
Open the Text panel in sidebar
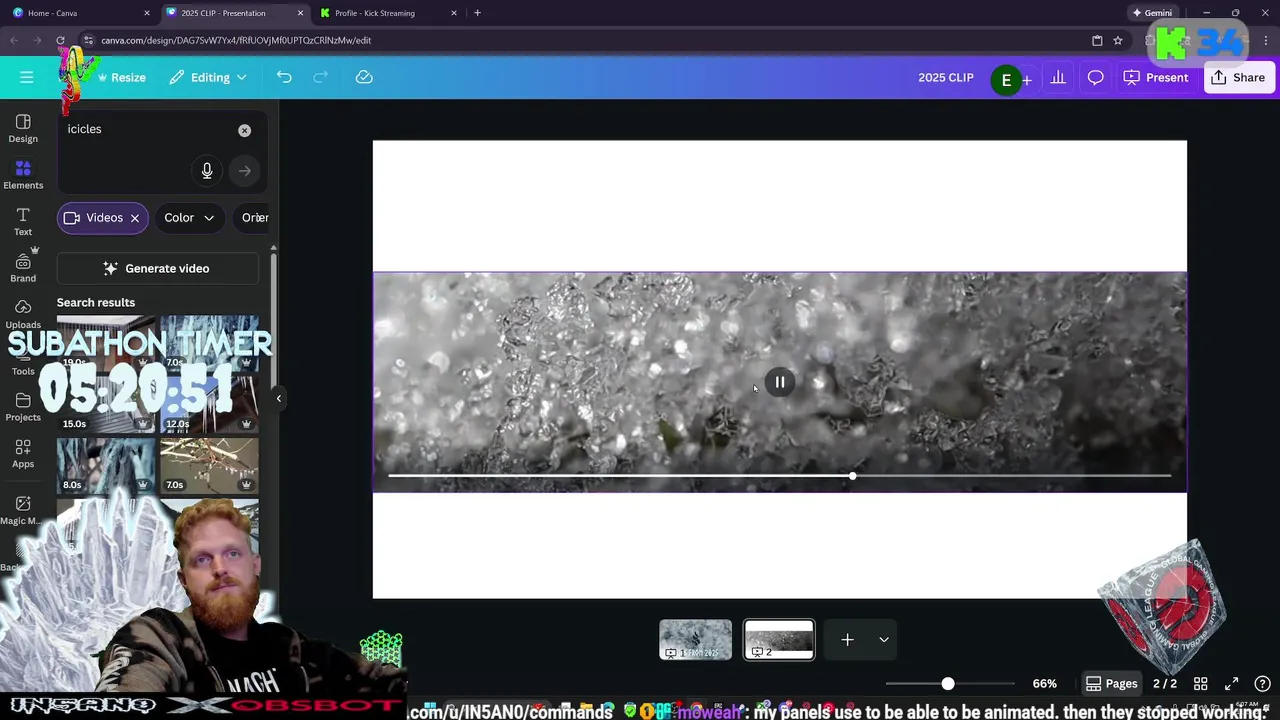pos(23,221)
